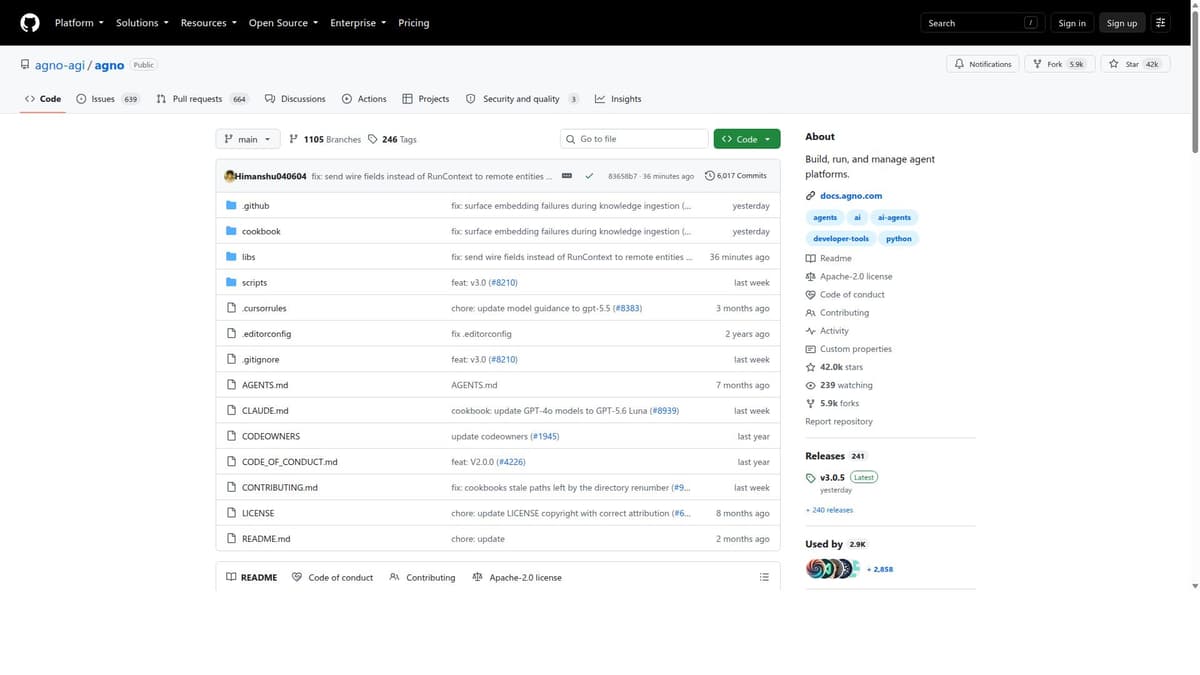Viewport: 1200px width, 675px height.
Task: Open the libs folder icon
Action: click(231, 257)
